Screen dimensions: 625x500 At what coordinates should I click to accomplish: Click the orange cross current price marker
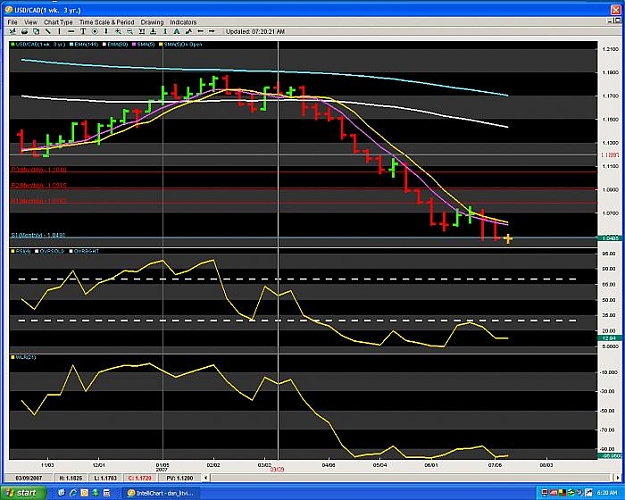coord(508,239)
